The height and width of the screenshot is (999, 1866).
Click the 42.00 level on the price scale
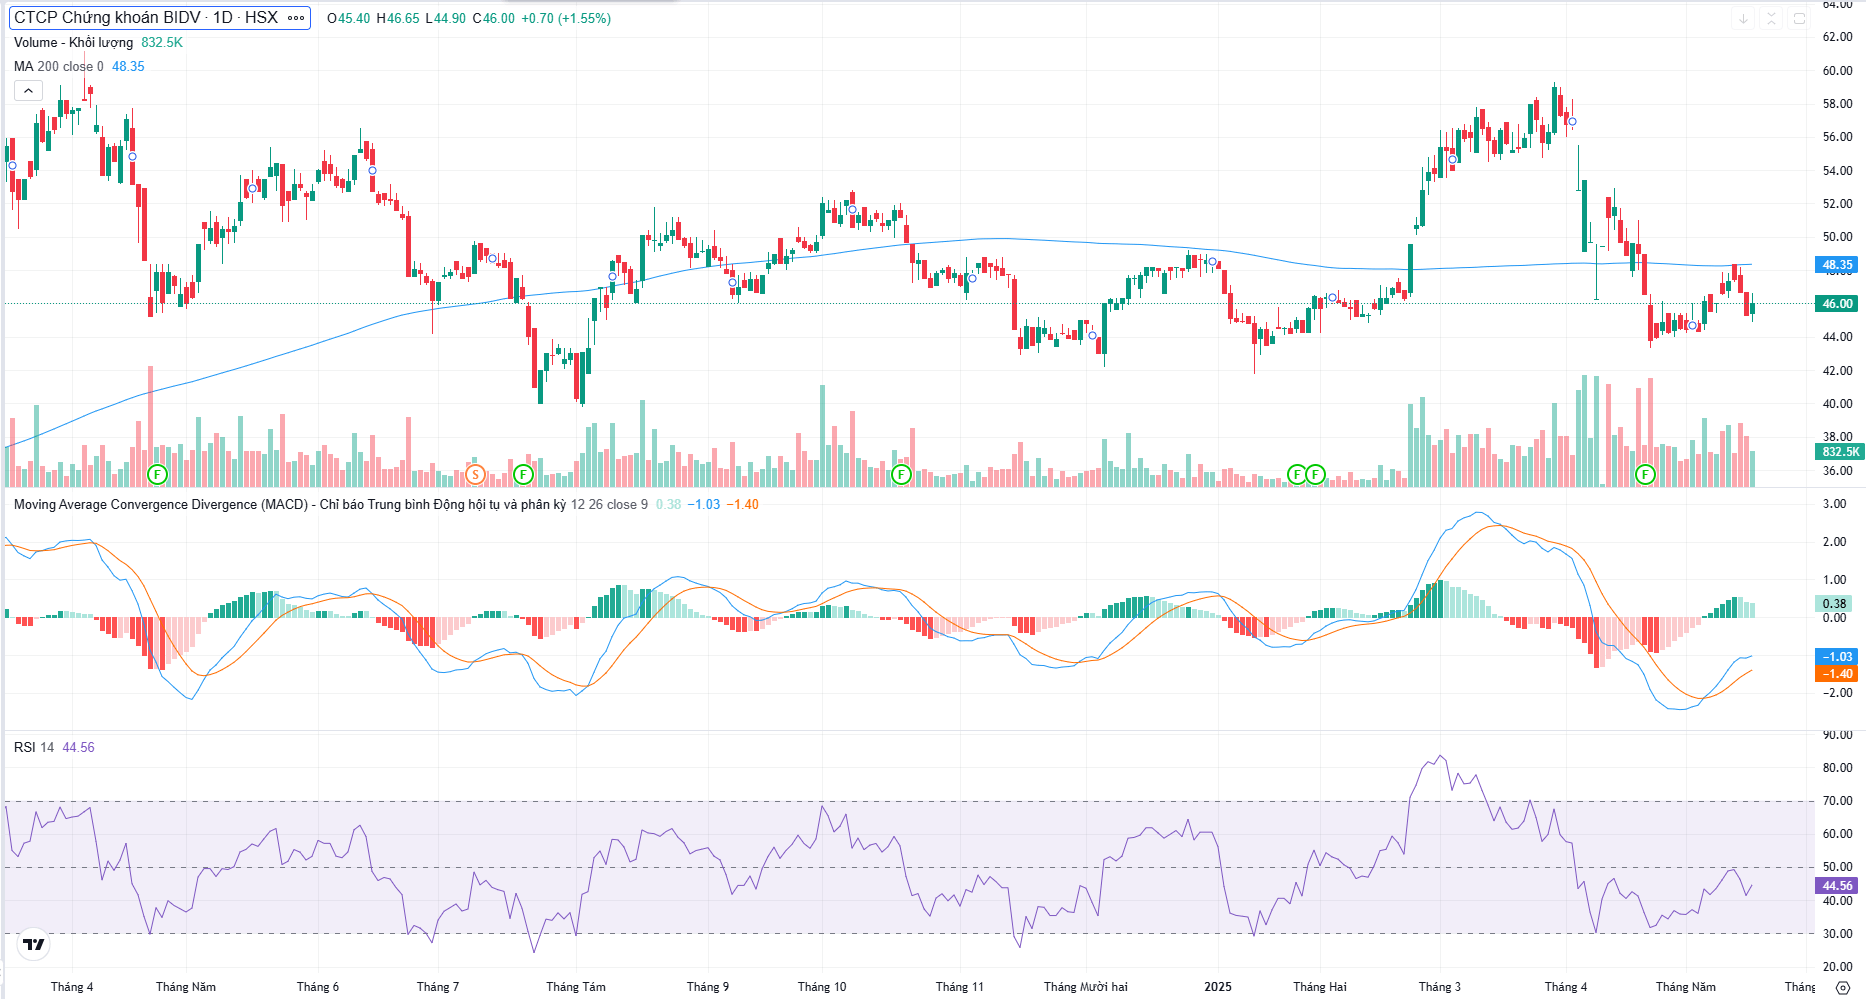click(x=1837, y=370)
